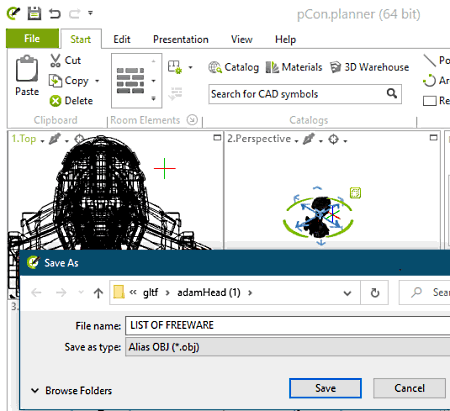The width and height of the screenshot is (450, 411).
Task: Click the Redo arrow icon
Action: click(x=74, y=14)
